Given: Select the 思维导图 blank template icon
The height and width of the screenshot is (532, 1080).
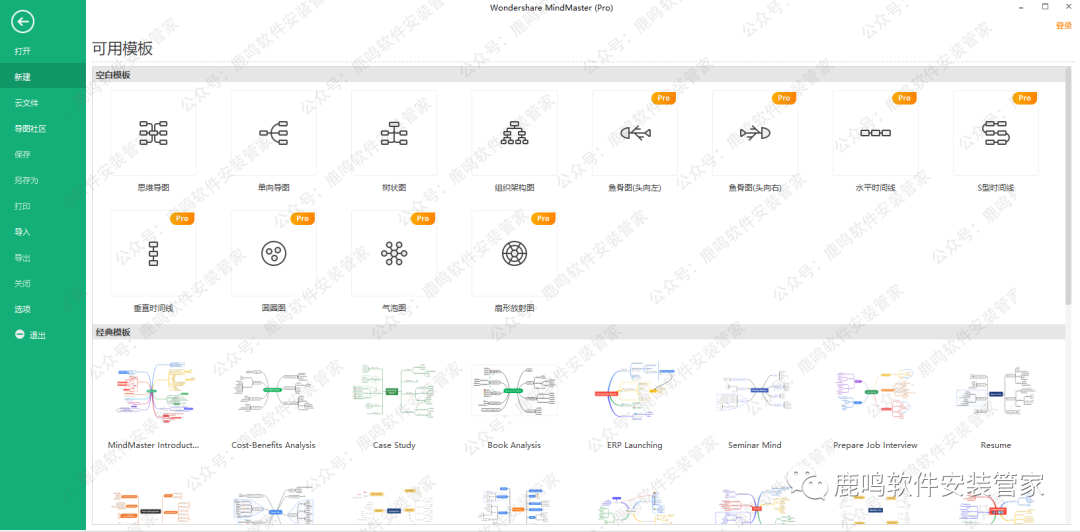Looking at the screenshot, I should pyautogui.click(x=153, y=133).
